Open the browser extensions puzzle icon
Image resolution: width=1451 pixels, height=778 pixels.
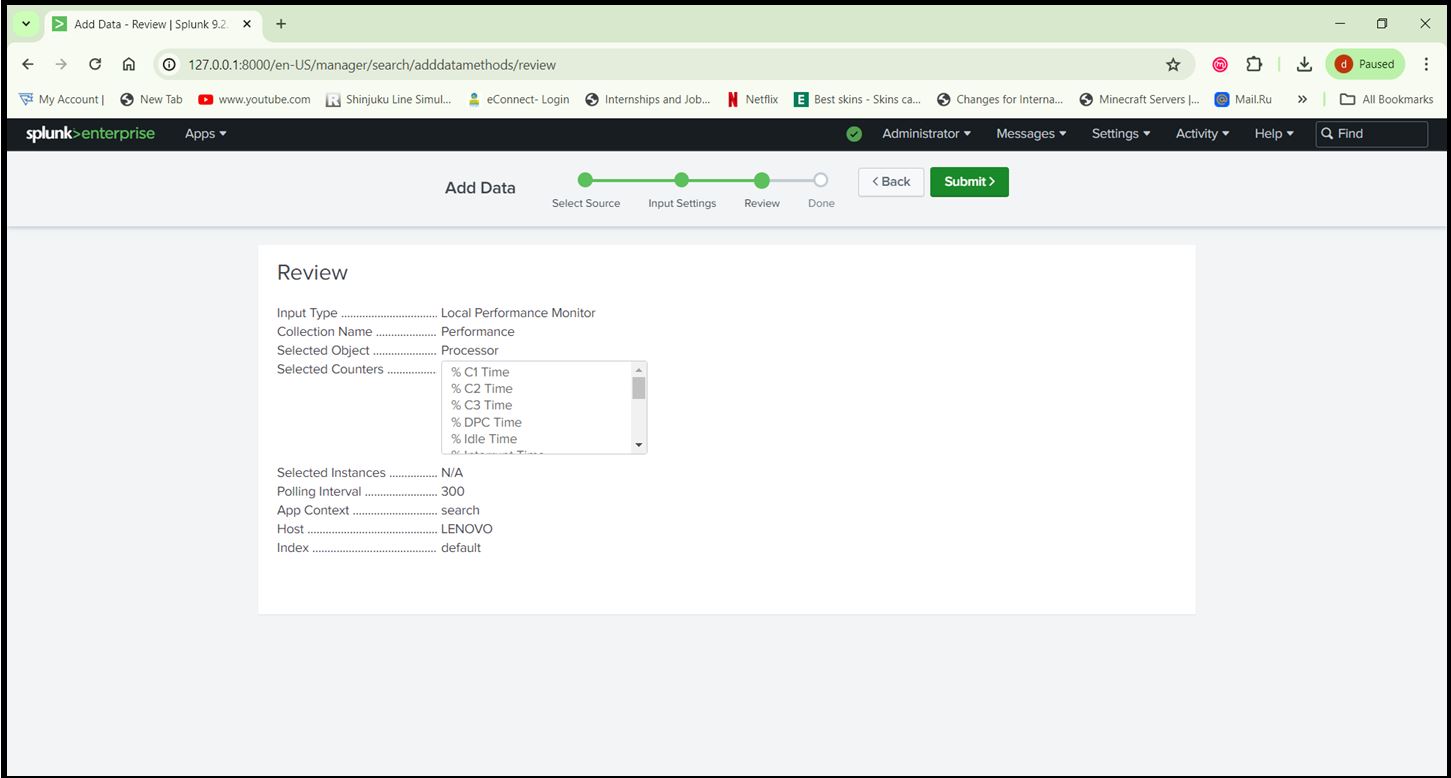tap(1254, 64)
